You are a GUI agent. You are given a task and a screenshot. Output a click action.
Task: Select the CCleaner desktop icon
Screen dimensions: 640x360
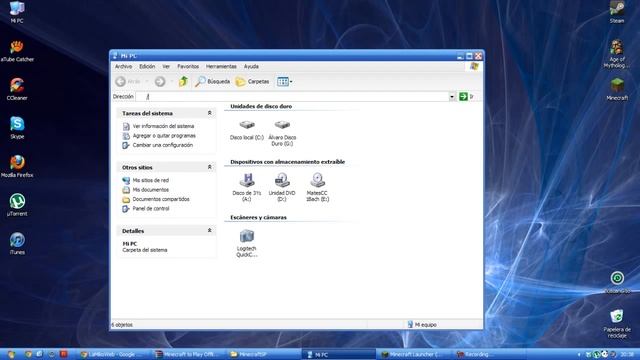(17, 89)
